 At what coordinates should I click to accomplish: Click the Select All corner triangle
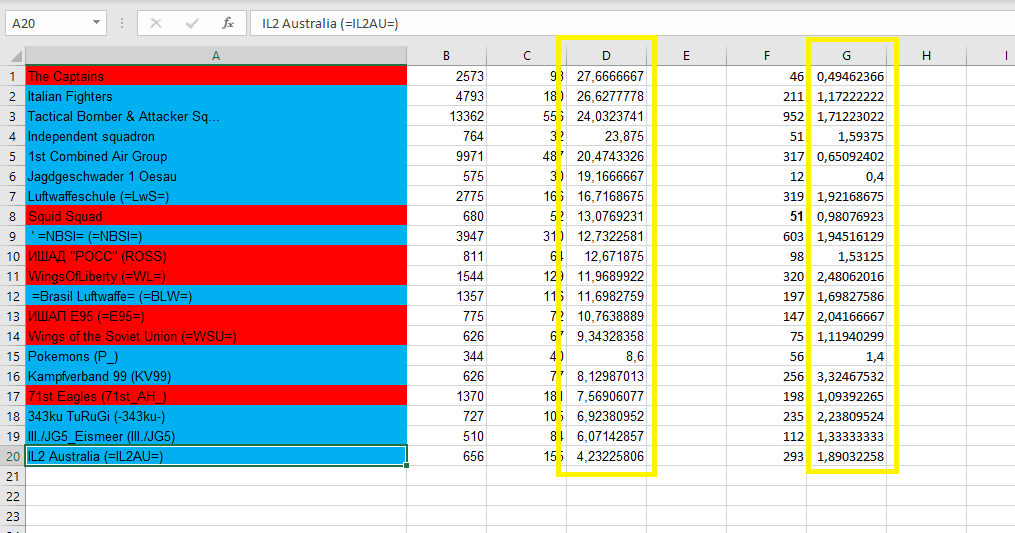(16, 56)
